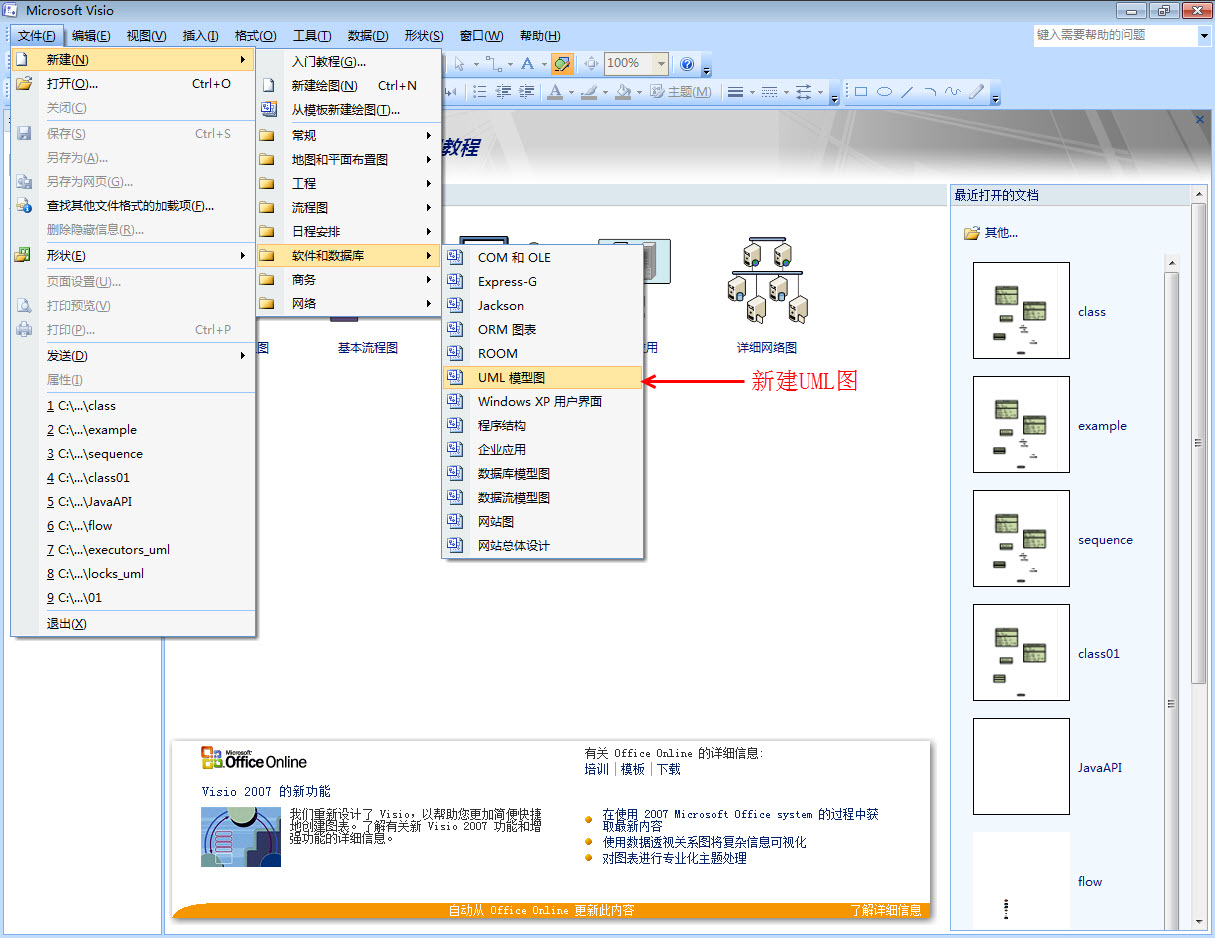Screen dimensions: 1215x938
Task: Open the 帮助(H) menu
Action: tap(539, 35)
